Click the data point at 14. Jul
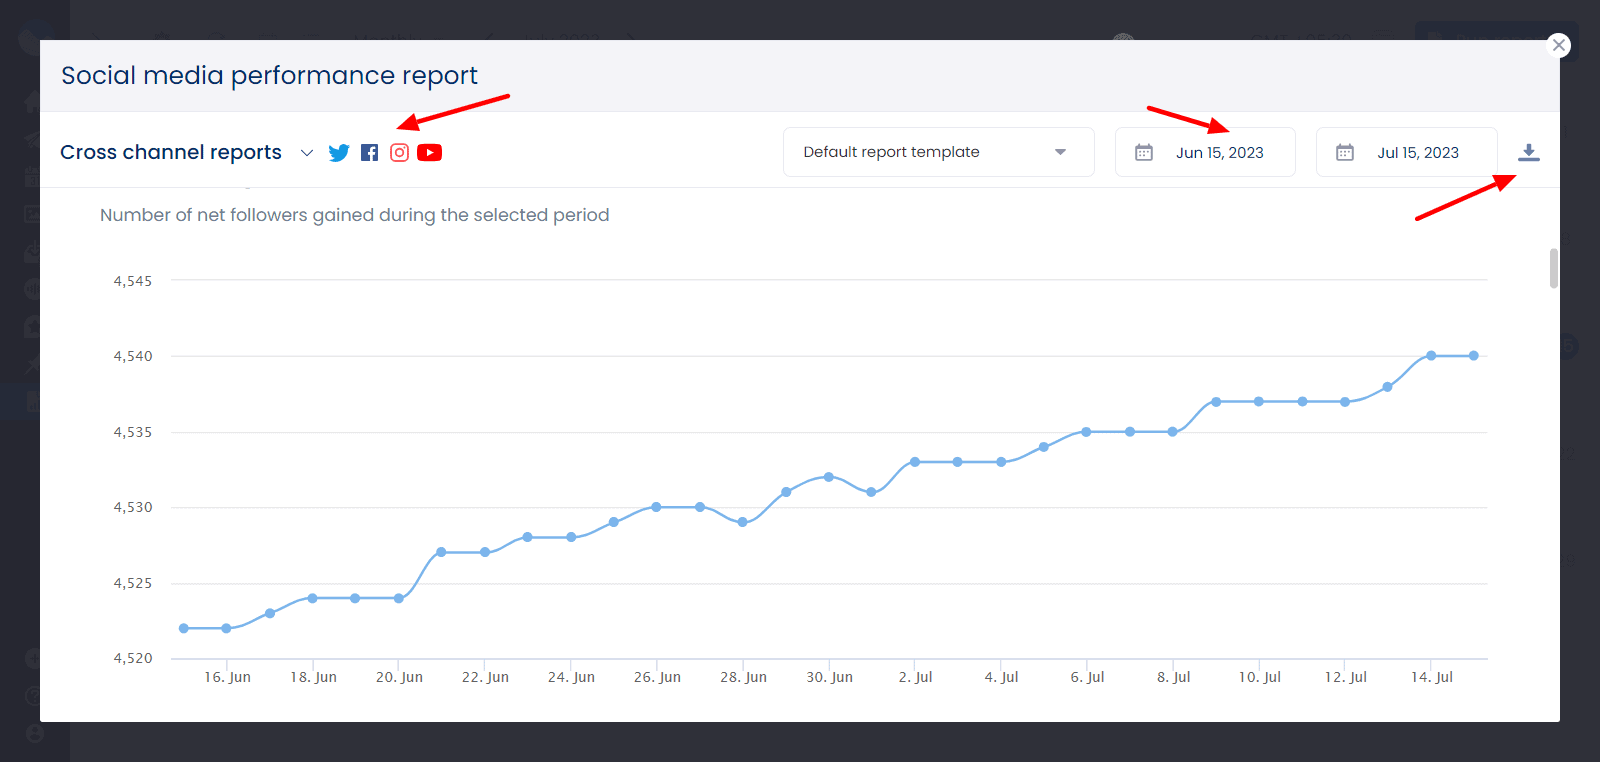Image resolution: width=1600 pixels, height=762 pixels. [x=1431, y=356]
